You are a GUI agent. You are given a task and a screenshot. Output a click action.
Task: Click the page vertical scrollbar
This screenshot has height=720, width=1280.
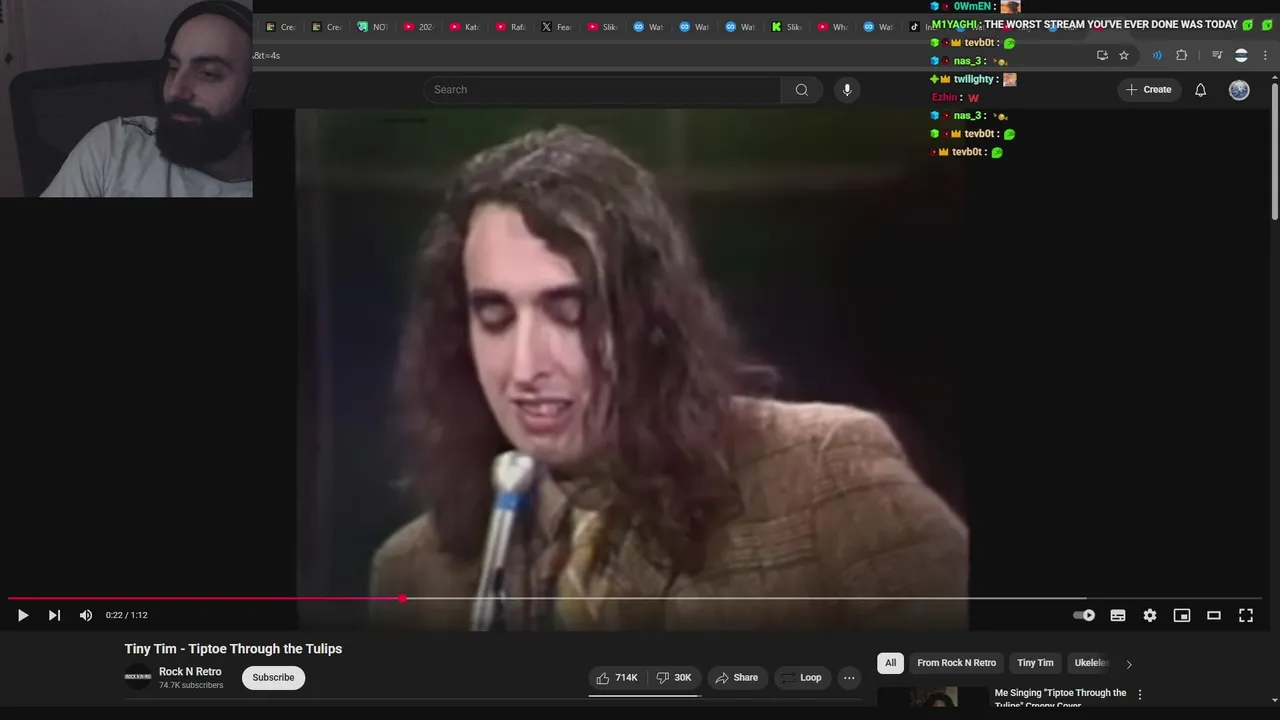click(x=1274, y=150)
